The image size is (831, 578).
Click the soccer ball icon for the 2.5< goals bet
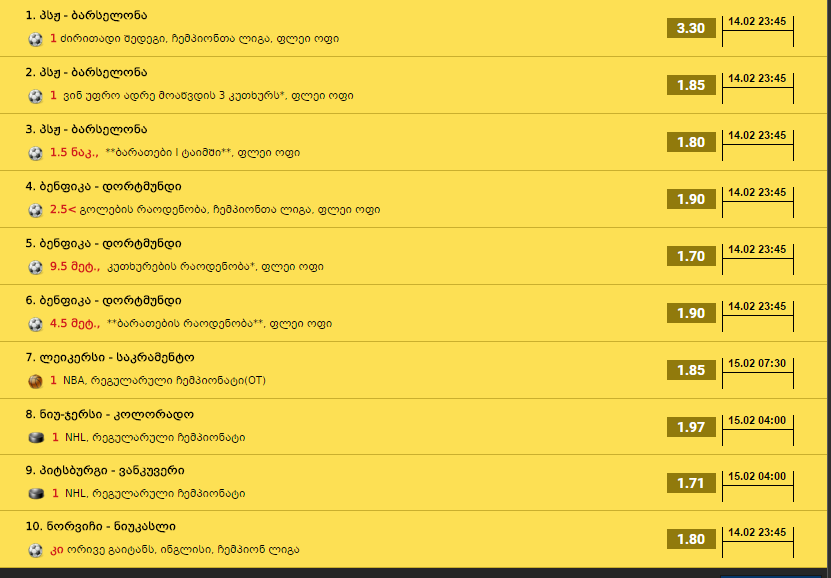36,210
